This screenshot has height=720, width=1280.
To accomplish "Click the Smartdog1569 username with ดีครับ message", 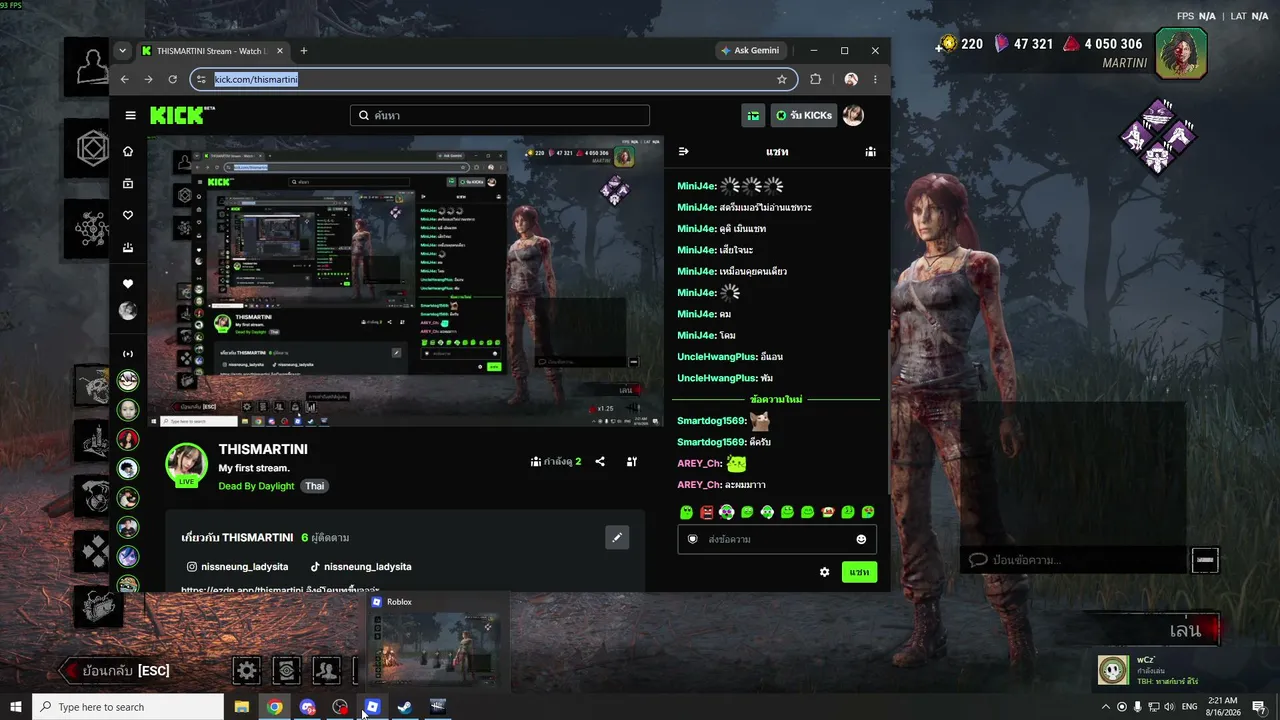I will coord(710,442).
